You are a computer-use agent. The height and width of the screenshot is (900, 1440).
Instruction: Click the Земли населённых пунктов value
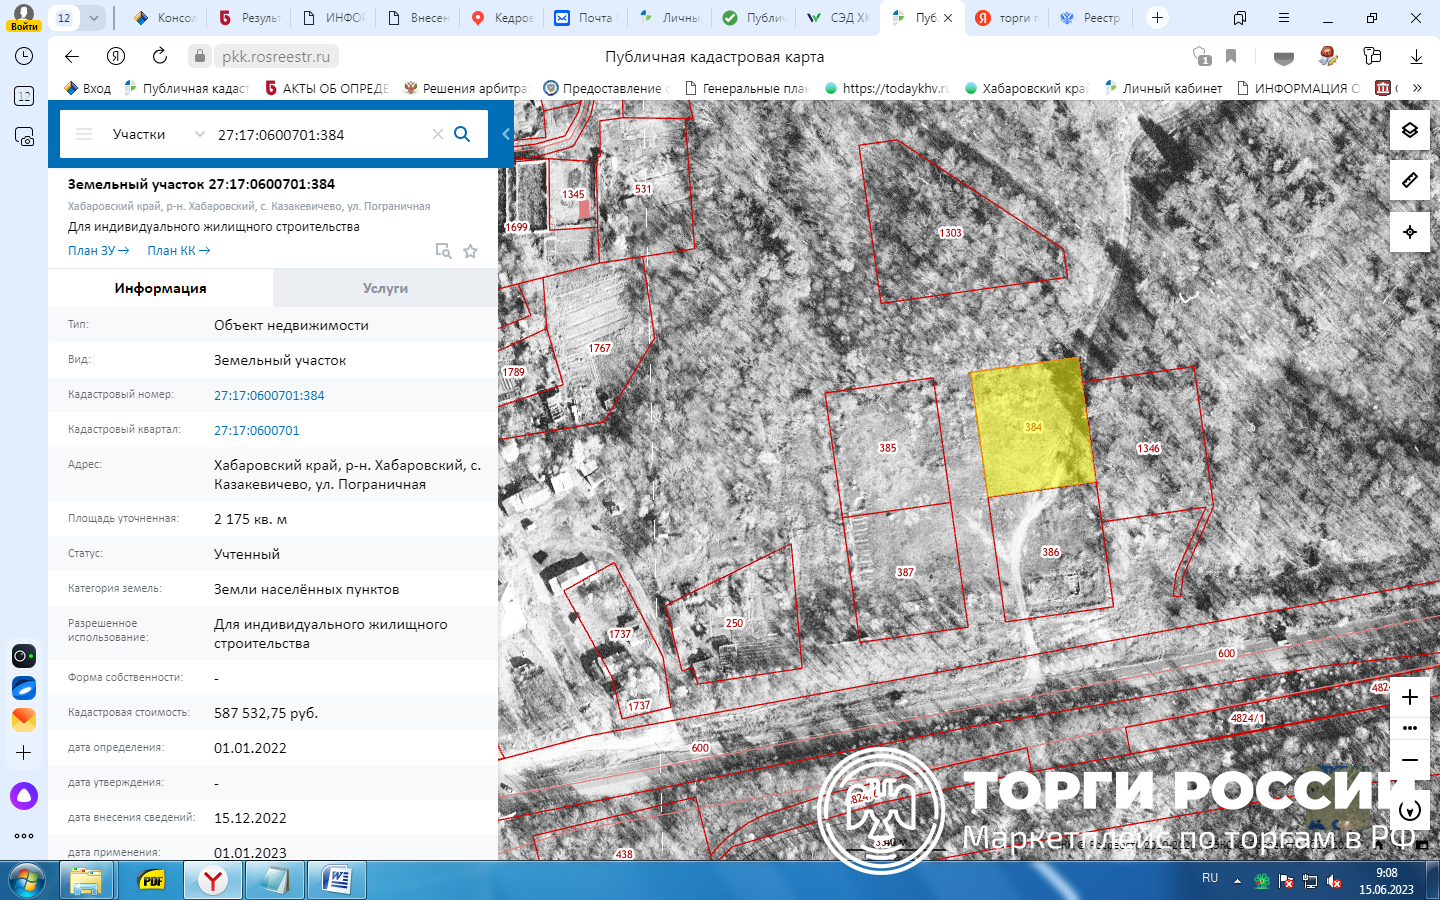coord(306,589)
